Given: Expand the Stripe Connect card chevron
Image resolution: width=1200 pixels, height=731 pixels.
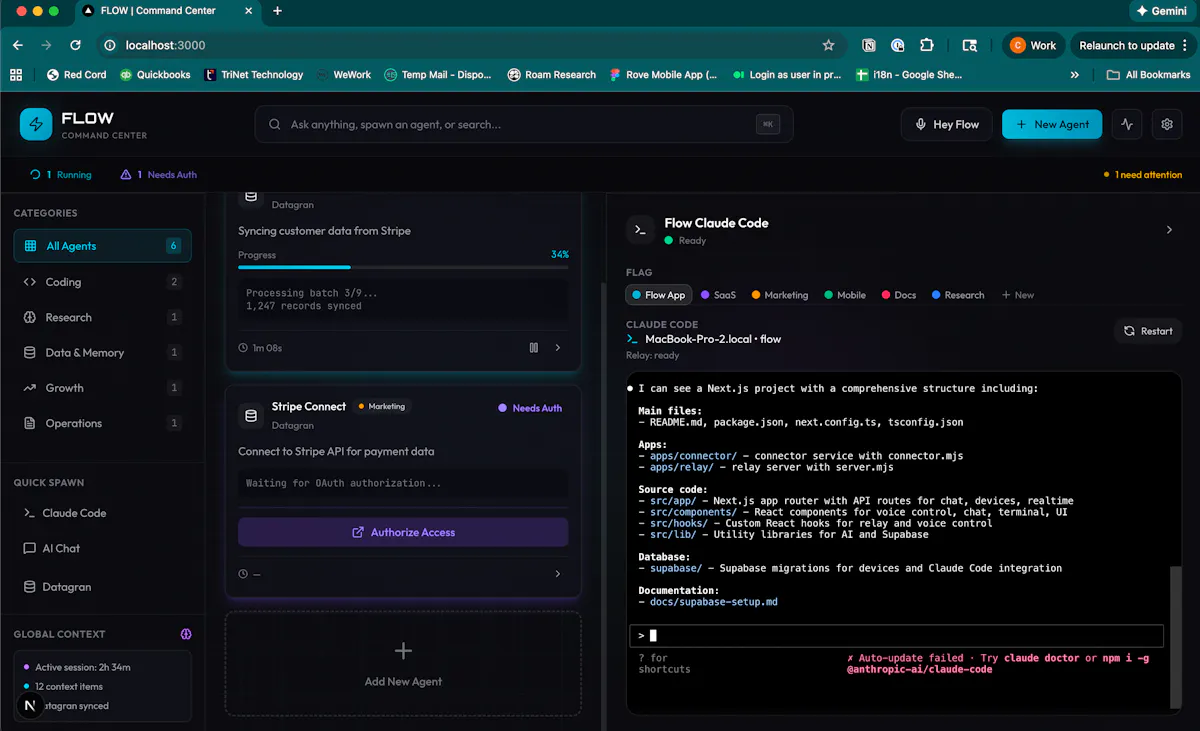Looking at the screenshot, I should pyautogui.click(x=557, y=574).
